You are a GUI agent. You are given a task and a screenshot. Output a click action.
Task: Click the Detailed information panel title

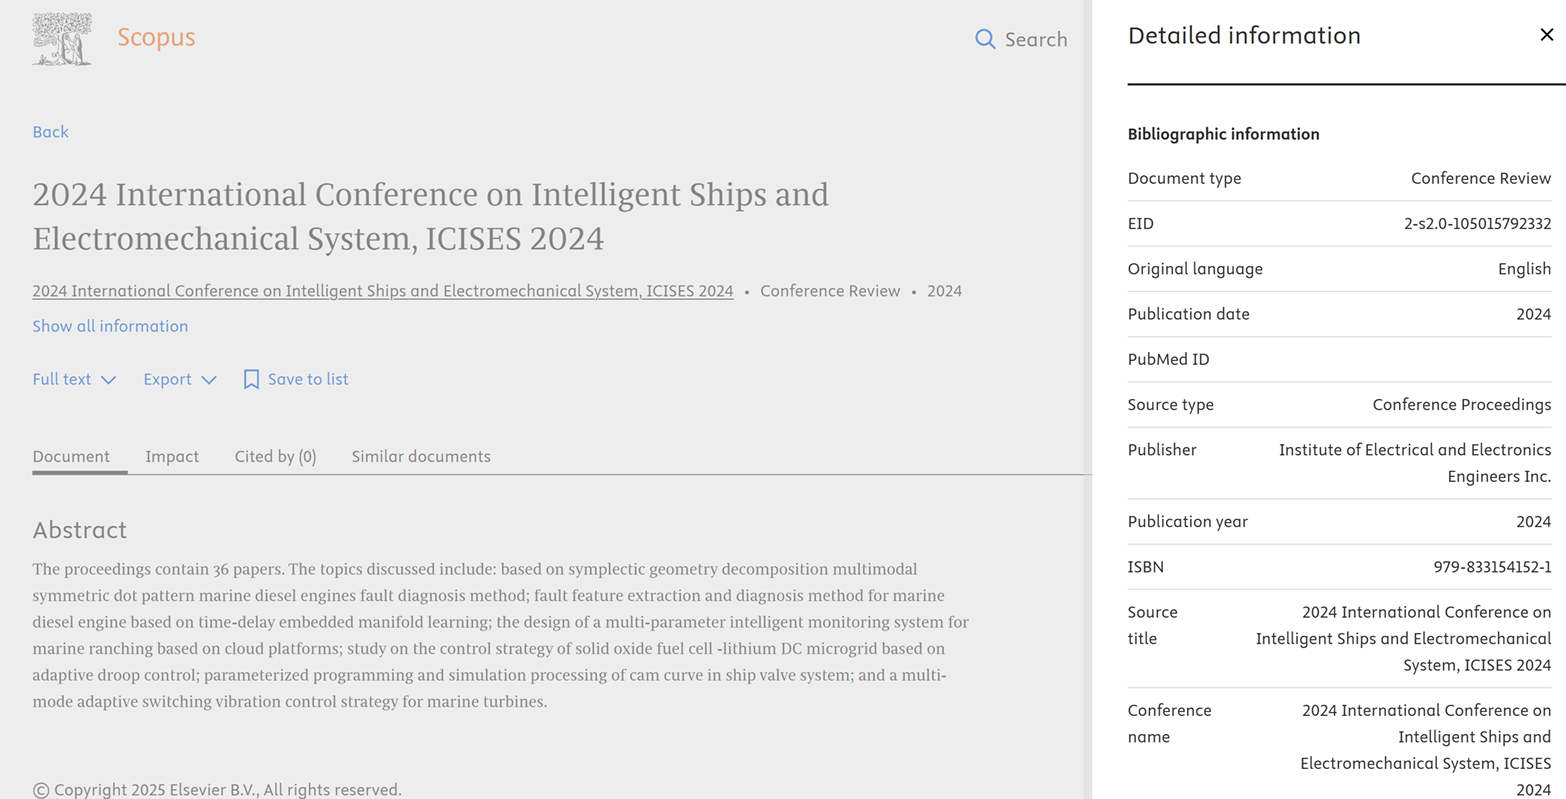coord(1244,36)
